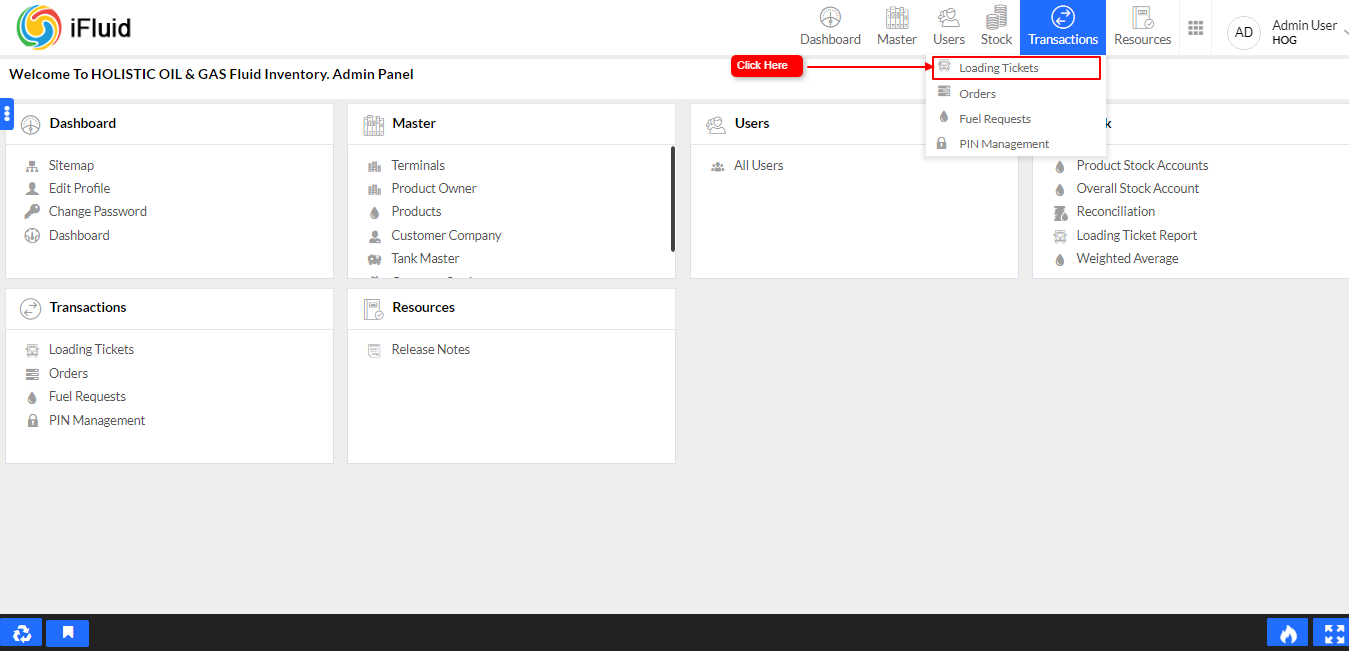1349x651 pixels.
Task: Open the Tank Master link
Action: click(x=425, y=258)
